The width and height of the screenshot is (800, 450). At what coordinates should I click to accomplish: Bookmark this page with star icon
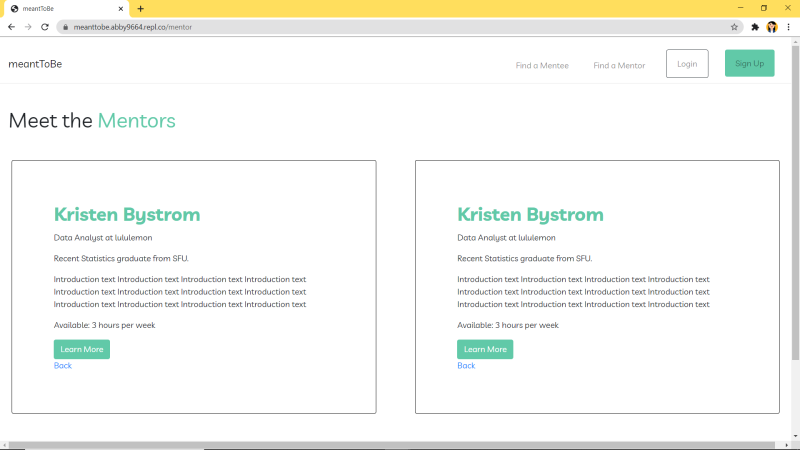pyautogui.click(x=734, y=27)
